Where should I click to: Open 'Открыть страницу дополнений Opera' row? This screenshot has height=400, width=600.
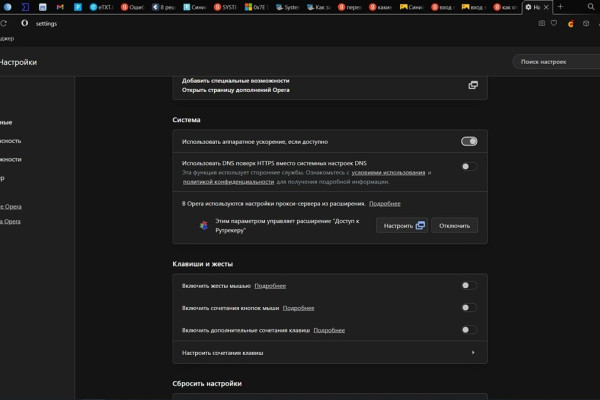pyautogui.click(x=330, y=90)
